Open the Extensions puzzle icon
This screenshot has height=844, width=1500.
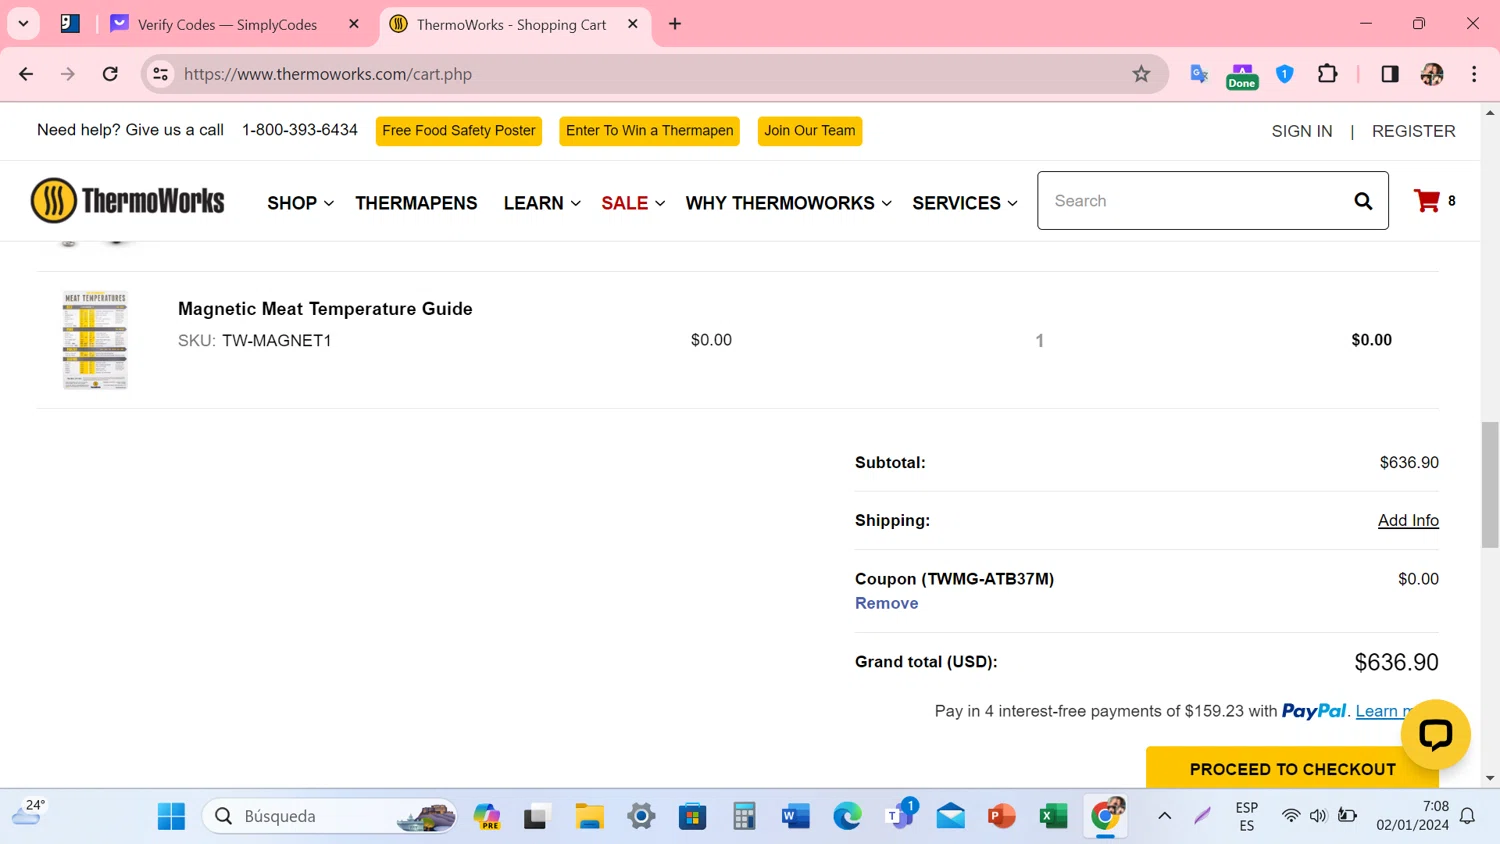1328,74
